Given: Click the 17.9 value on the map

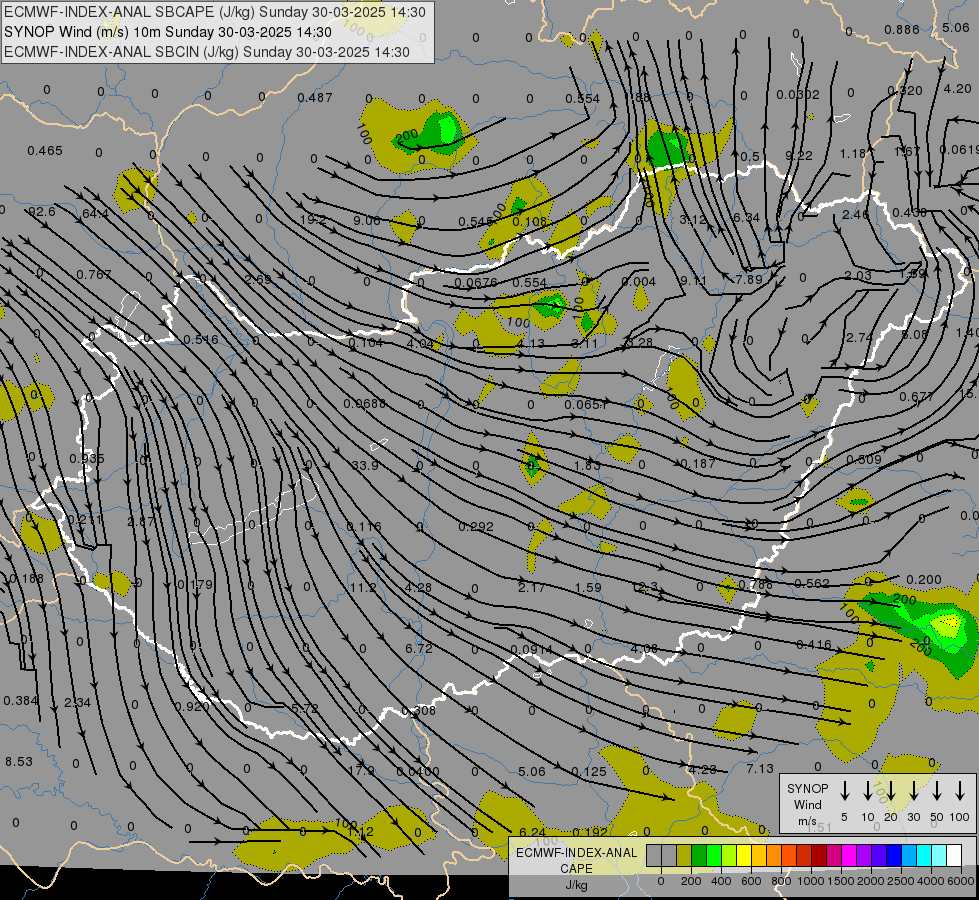Looking at the screenshot, I should click(x=361, y=771).
